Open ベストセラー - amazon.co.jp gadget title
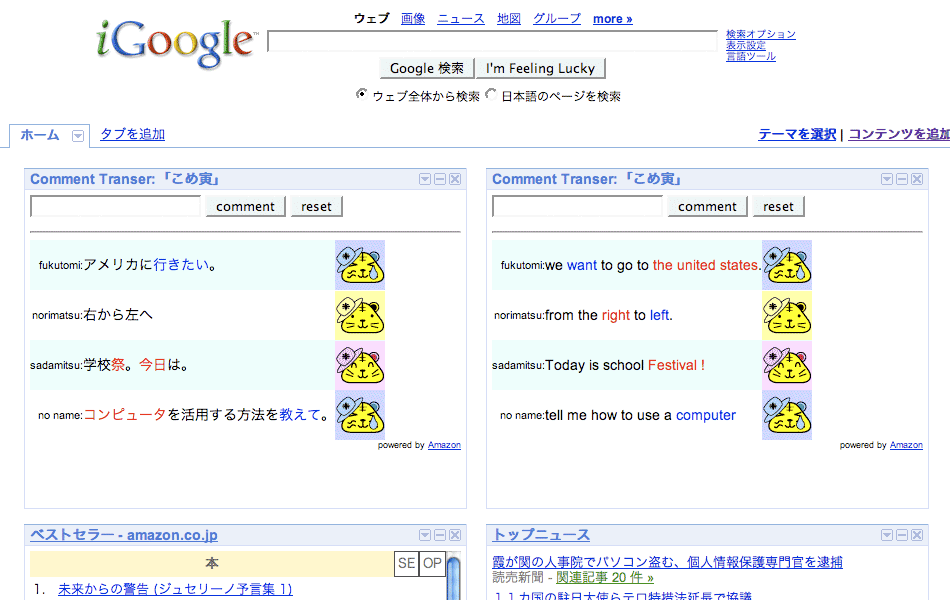The image size is (950, 600). [x=124, y=535]
